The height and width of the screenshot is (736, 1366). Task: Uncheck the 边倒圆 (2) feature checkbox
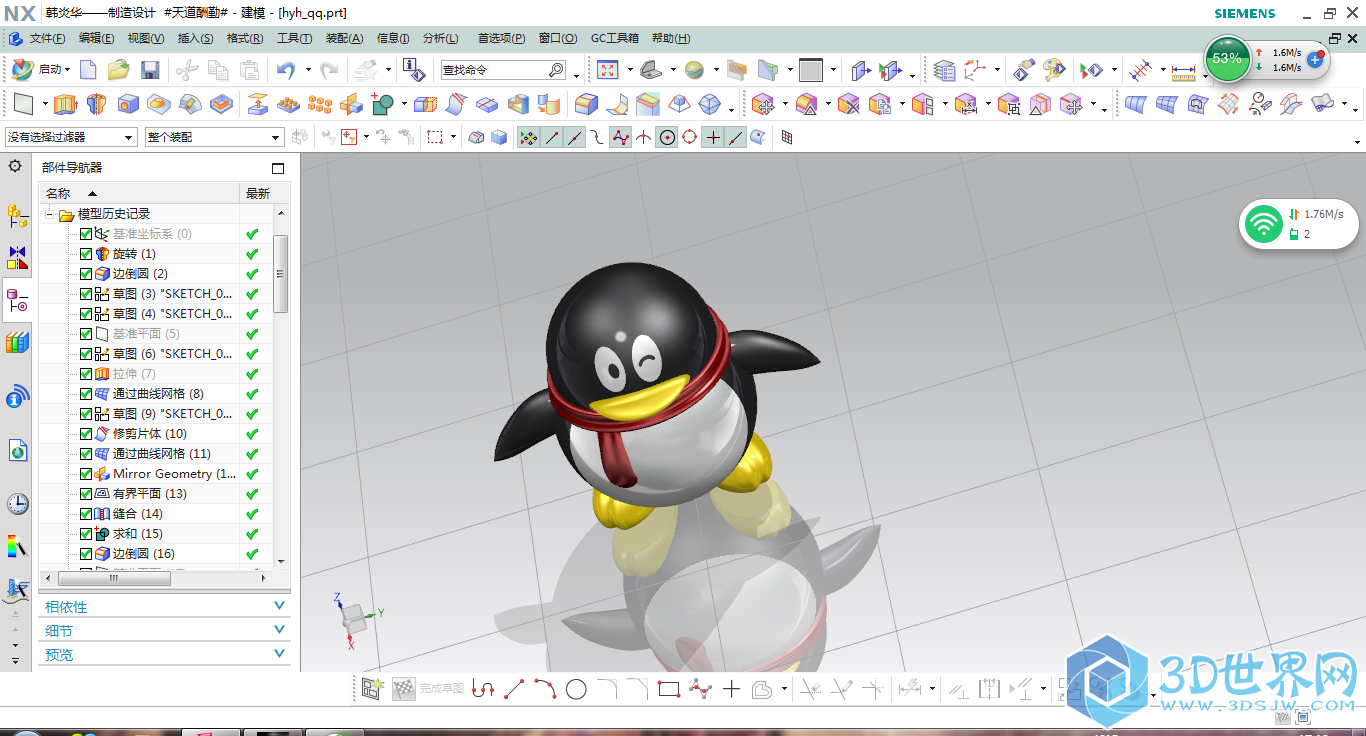click(86, 274)
